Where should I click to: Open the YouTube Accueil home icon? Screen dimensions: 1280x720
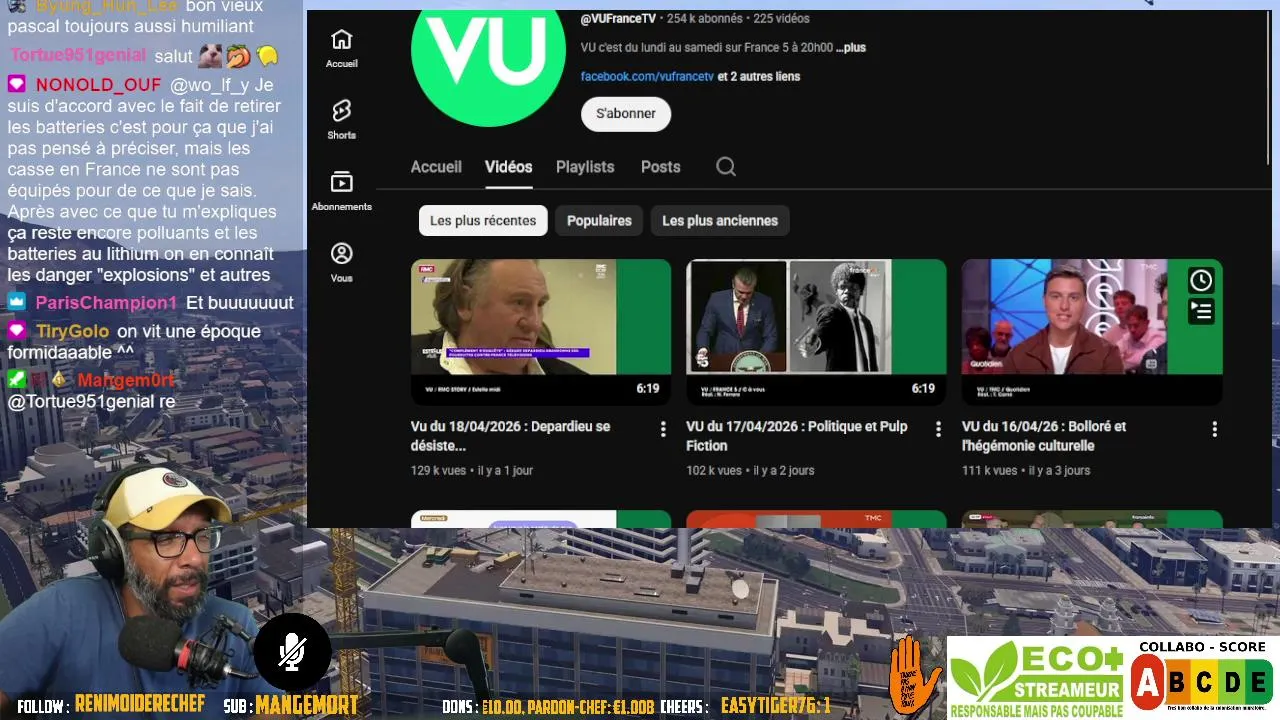pos(341,40)
